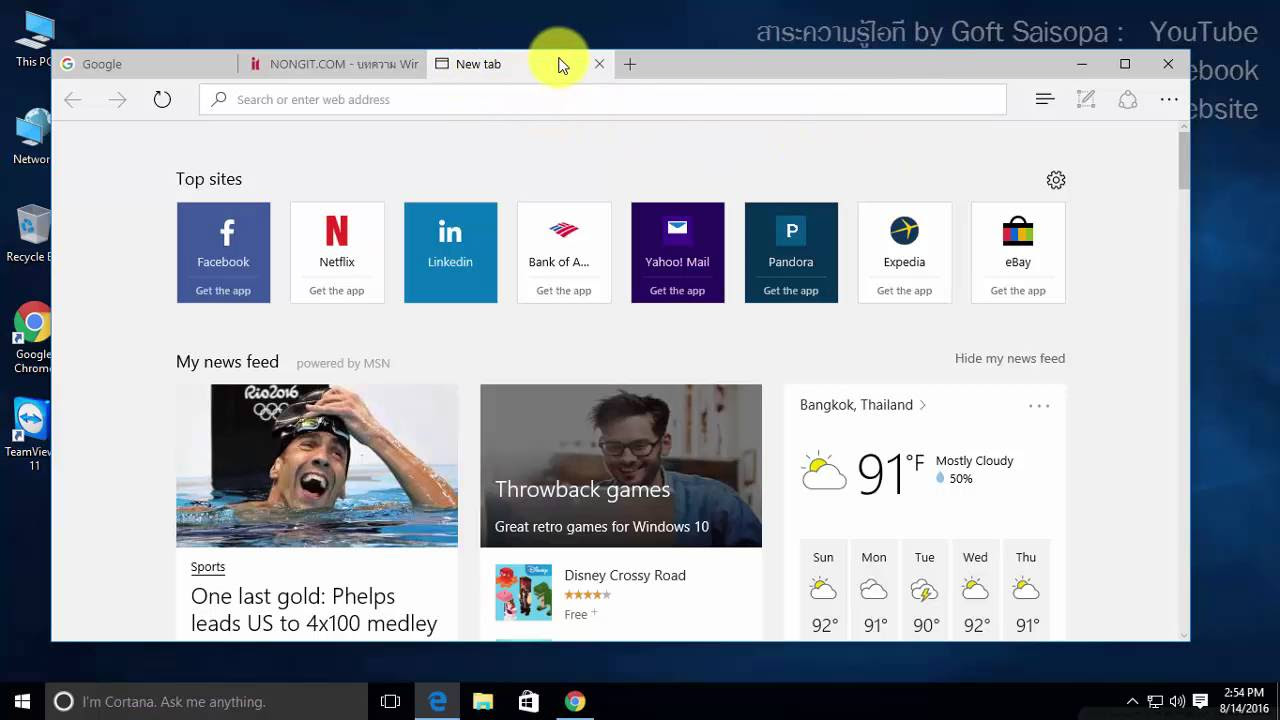
Task: Expand Bangkok, Thailand weather location
Action: (863, 405)
